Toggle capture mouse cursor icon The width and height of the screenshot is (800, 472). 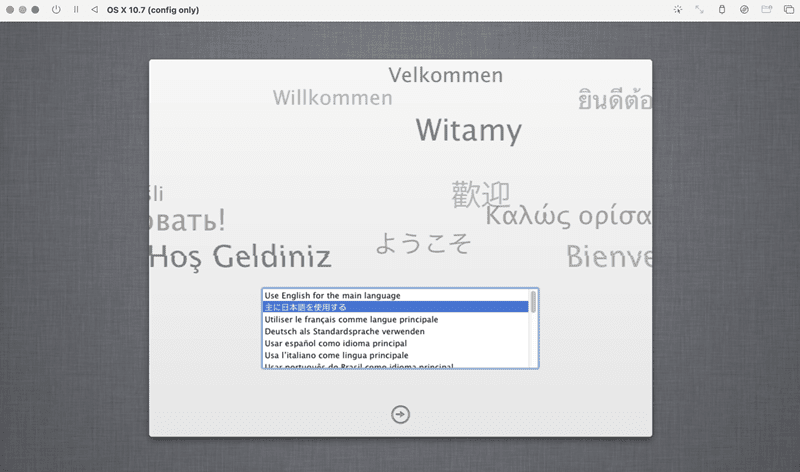click(678, 10)
